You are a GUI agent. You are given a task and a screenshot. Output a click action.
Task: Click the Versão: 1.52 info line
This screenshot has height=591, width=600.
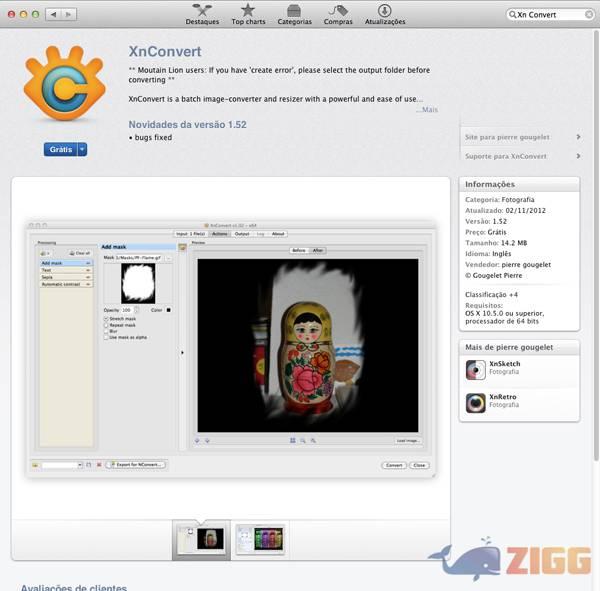tap(486, 221)
